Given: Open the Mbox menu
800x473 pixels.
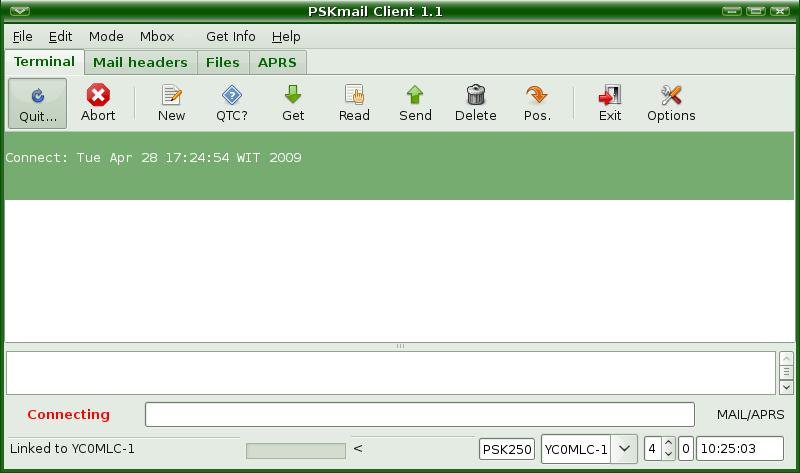Looking at the screenshot, I should click(x=157, y=37).
